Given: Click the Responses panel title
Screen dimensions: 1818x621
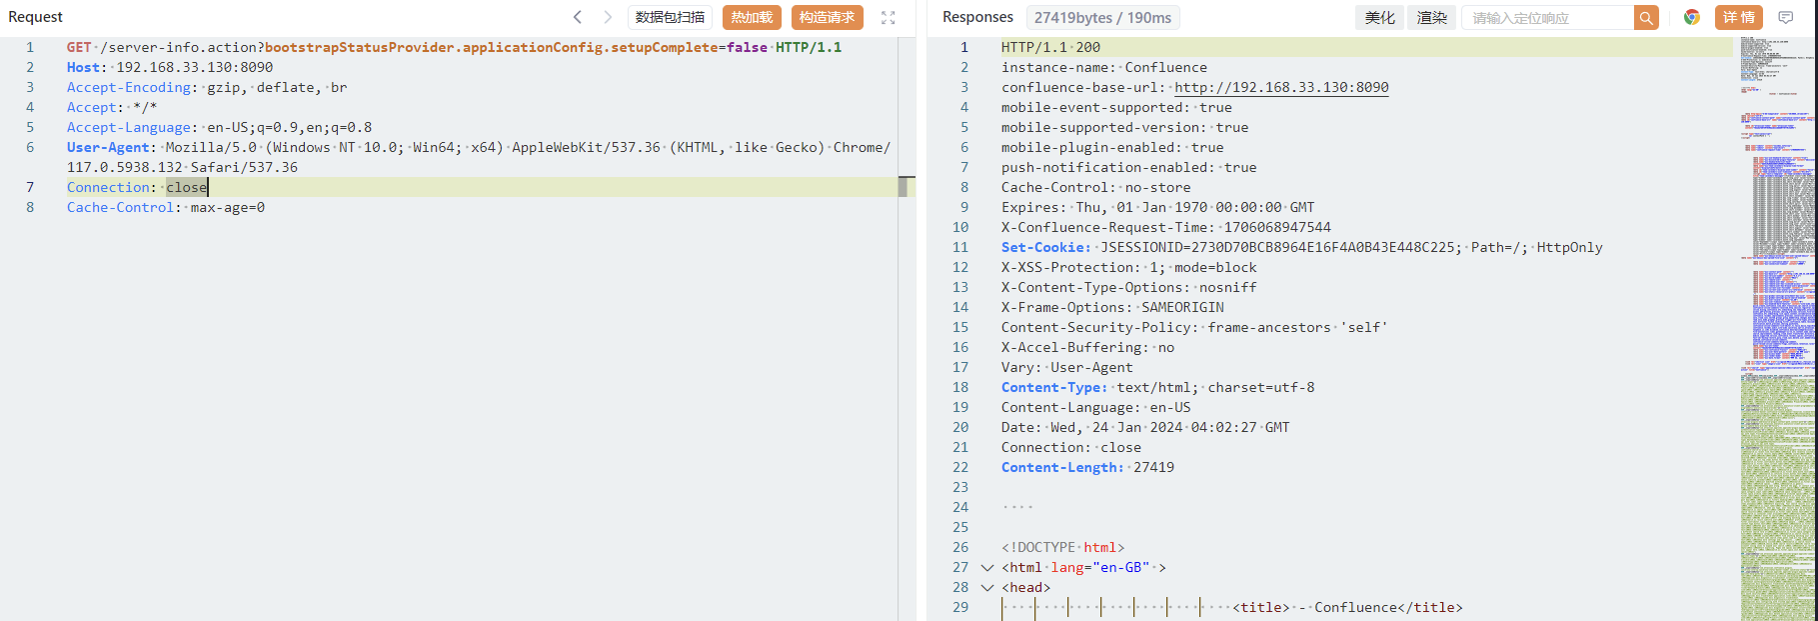Looking at the screenshot, I should coord(978,17).
